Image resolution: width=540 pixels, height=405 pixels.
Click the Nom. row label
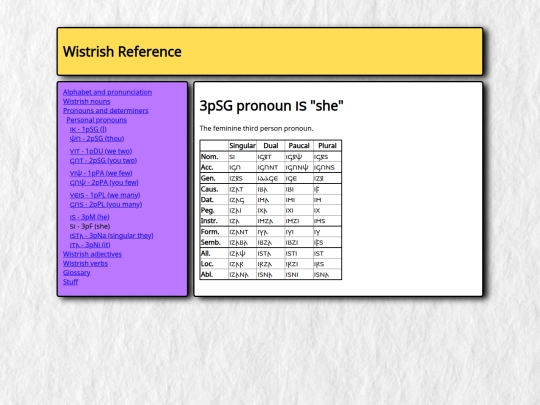tap(214, 157)
